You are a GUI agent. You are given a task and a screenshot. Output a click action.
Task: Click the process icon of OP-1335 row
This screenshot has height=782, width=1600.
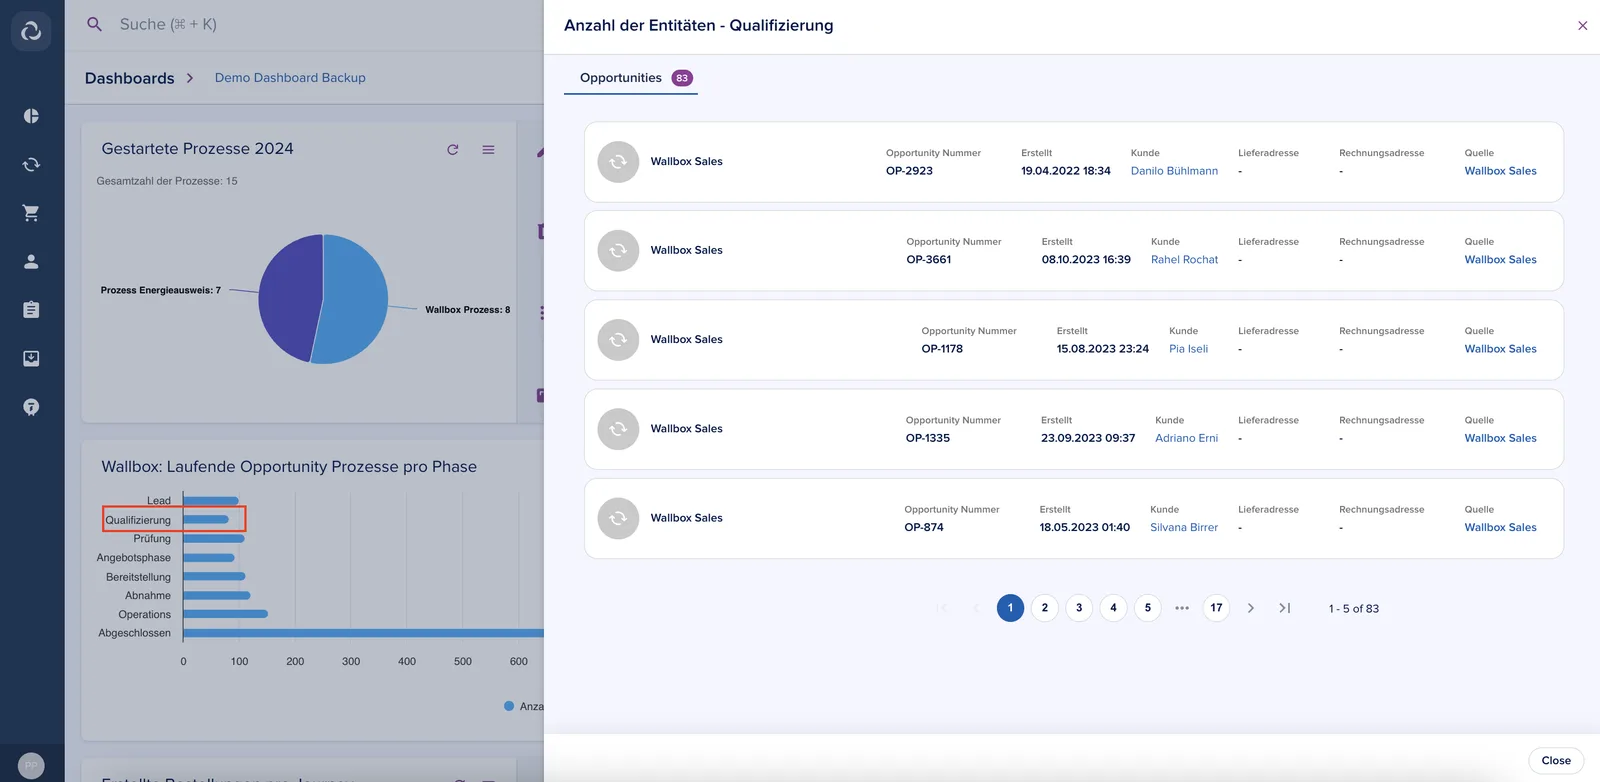point(618,429)
